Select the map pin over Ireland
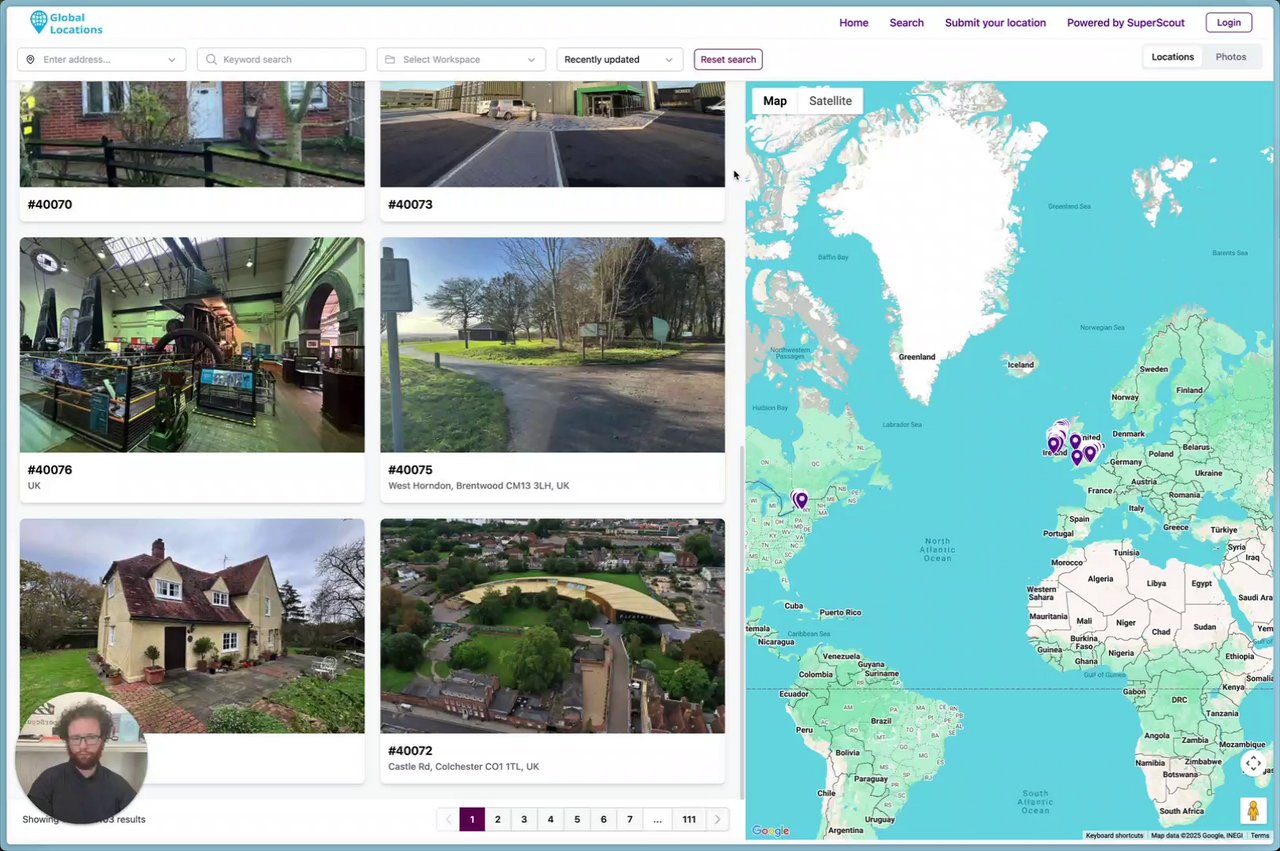 tap(1053, 444)
